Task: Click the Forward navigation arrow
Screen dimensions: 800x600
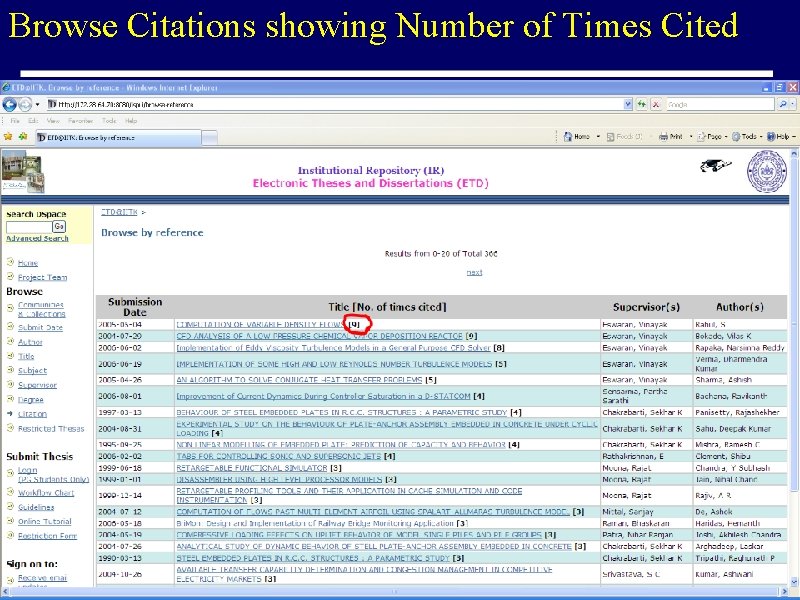Action: 25,104
